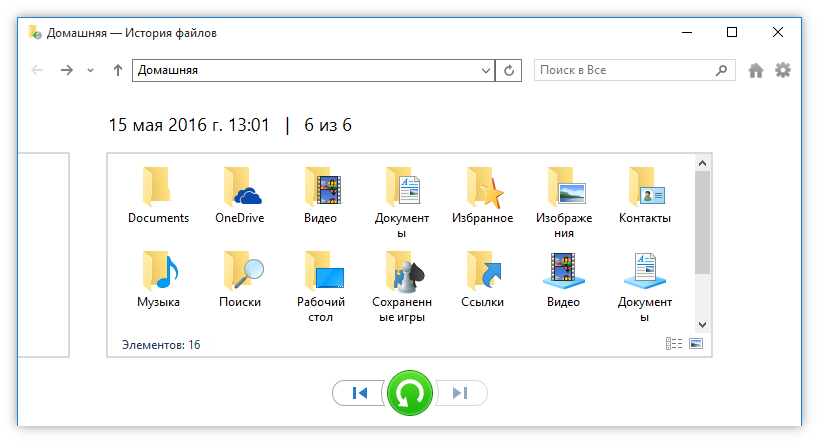
Task: Select the Музыка folder
Action: coord(158,279)
